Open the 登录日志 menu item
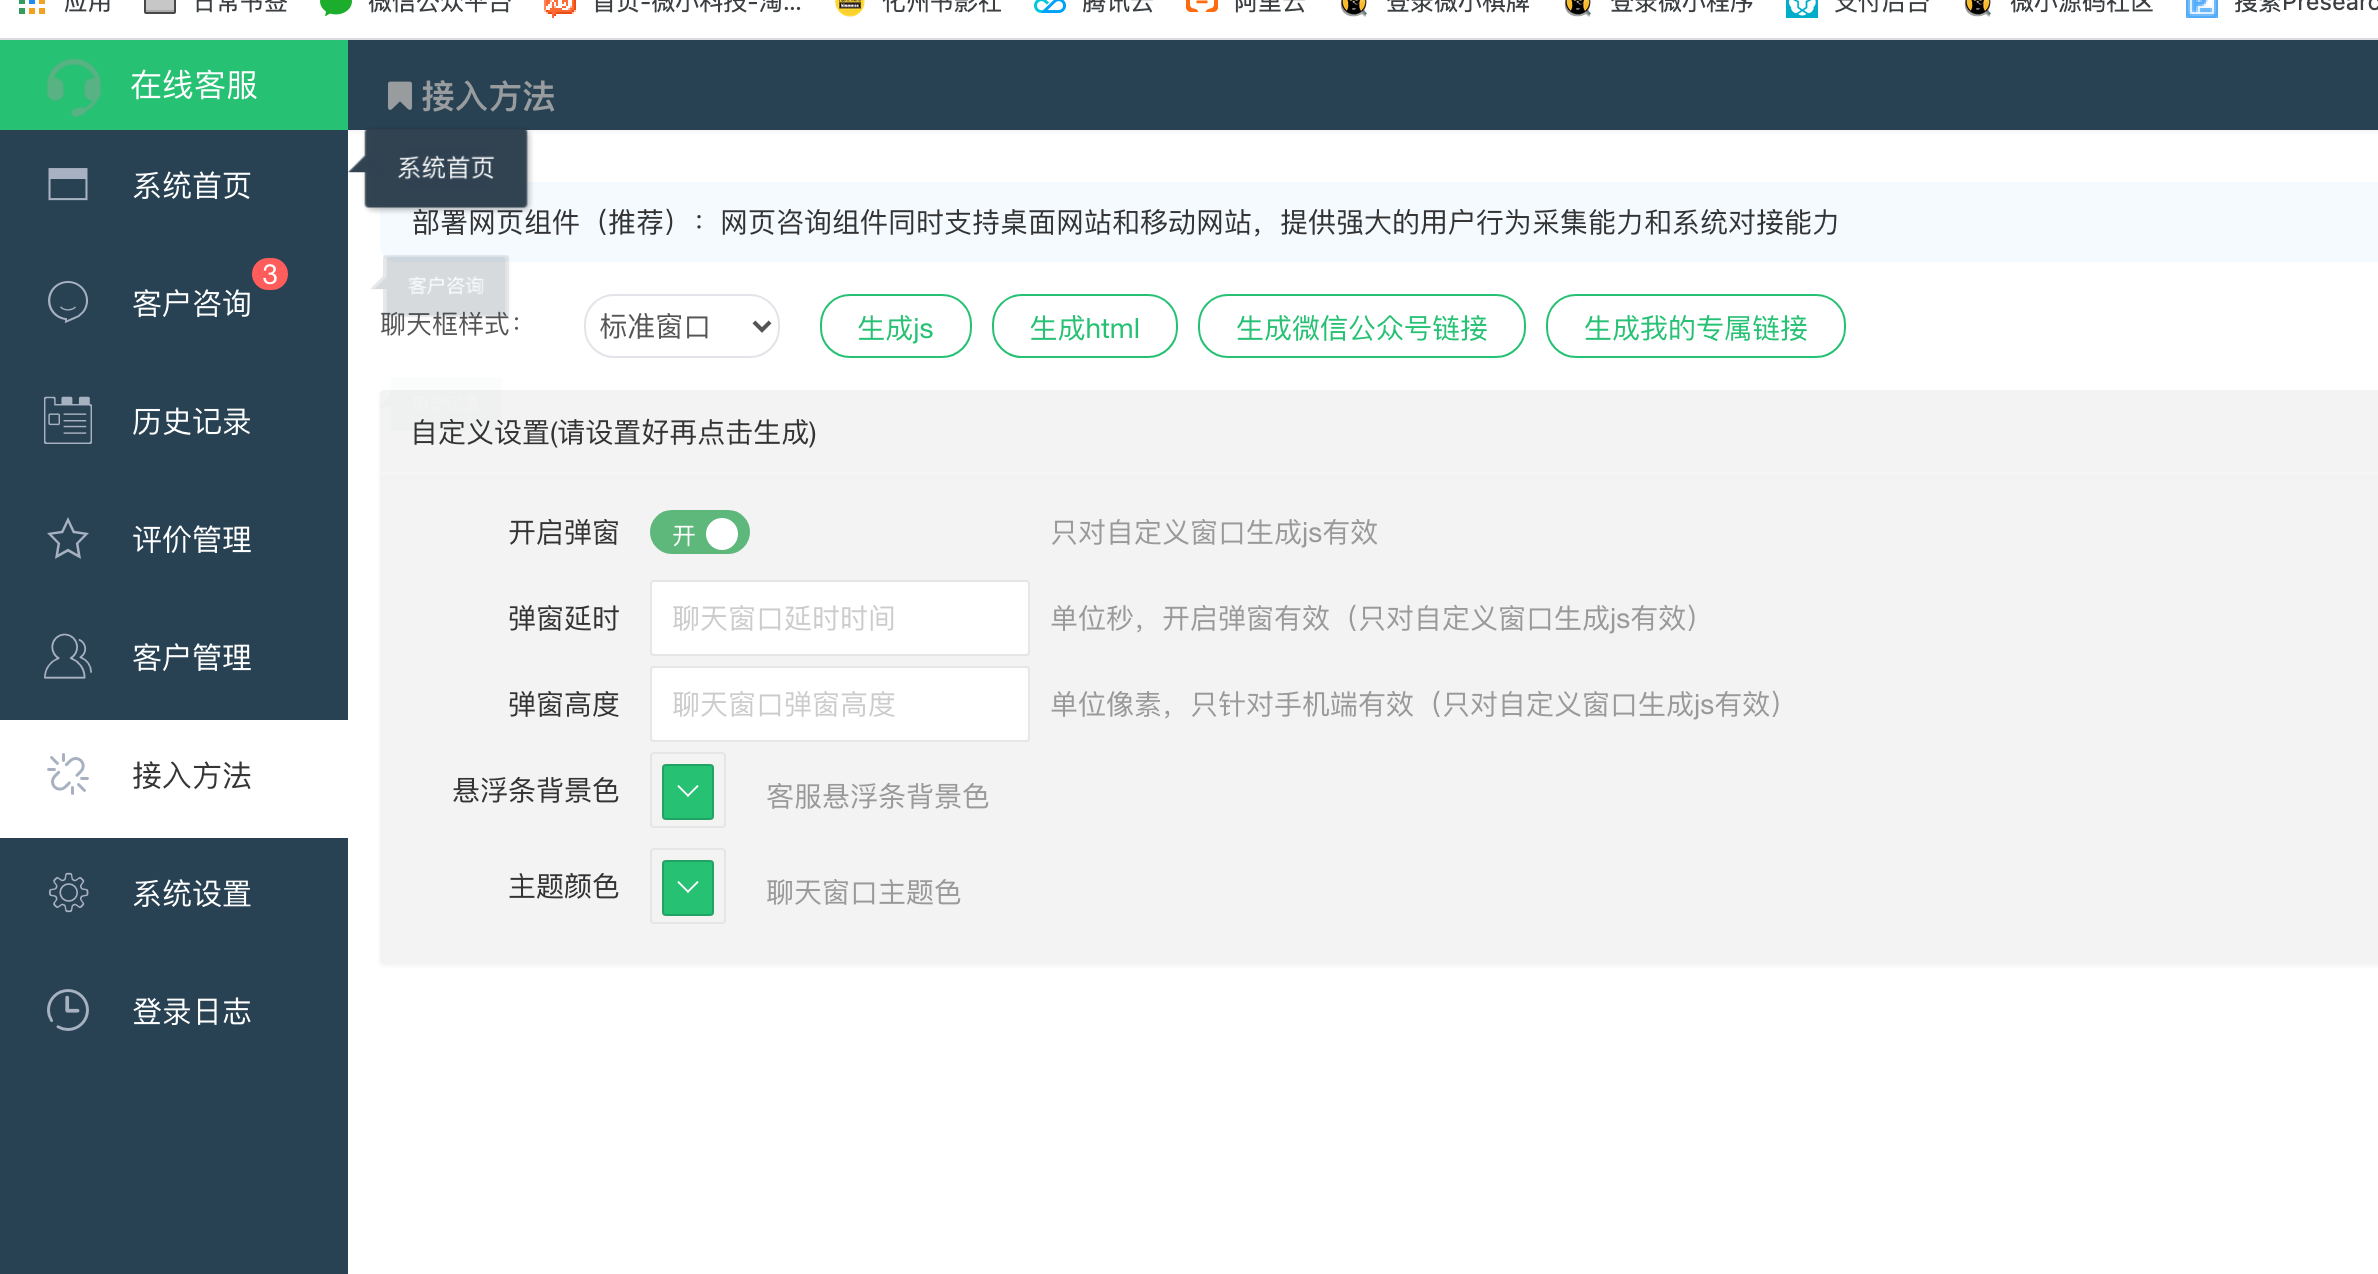The width and height of the screenshot is (2378, 1274). pyautogui.click(x=174, y=1011)
